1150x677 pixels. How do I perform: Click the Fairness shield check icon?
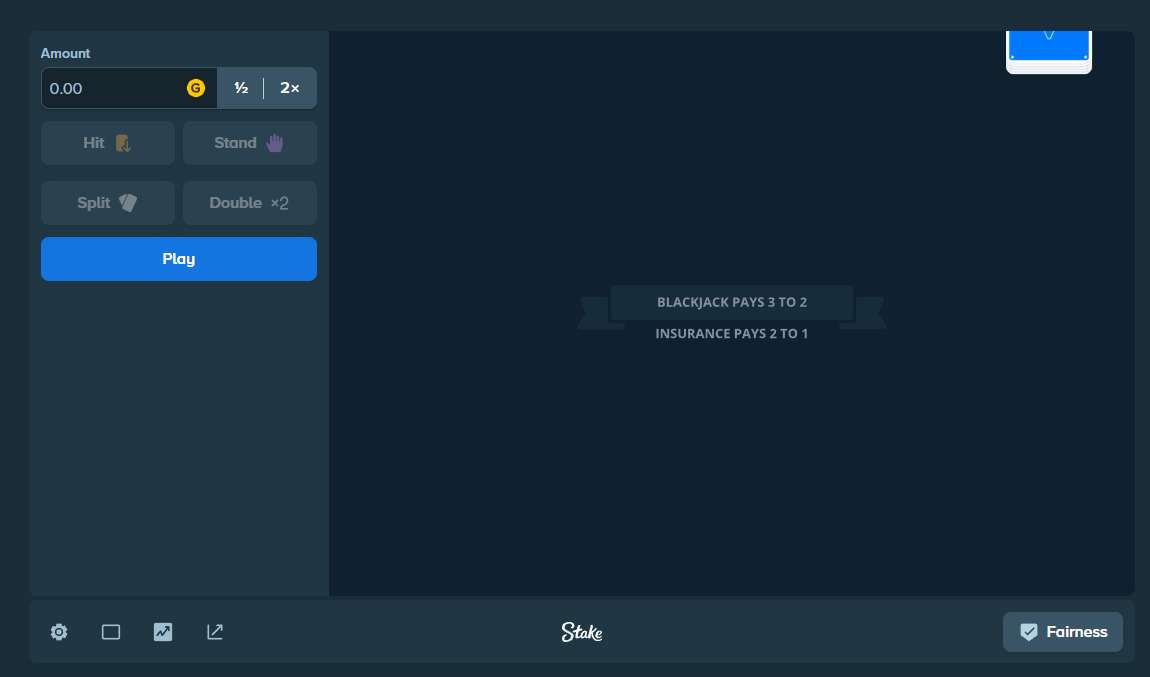point(1029,632)
